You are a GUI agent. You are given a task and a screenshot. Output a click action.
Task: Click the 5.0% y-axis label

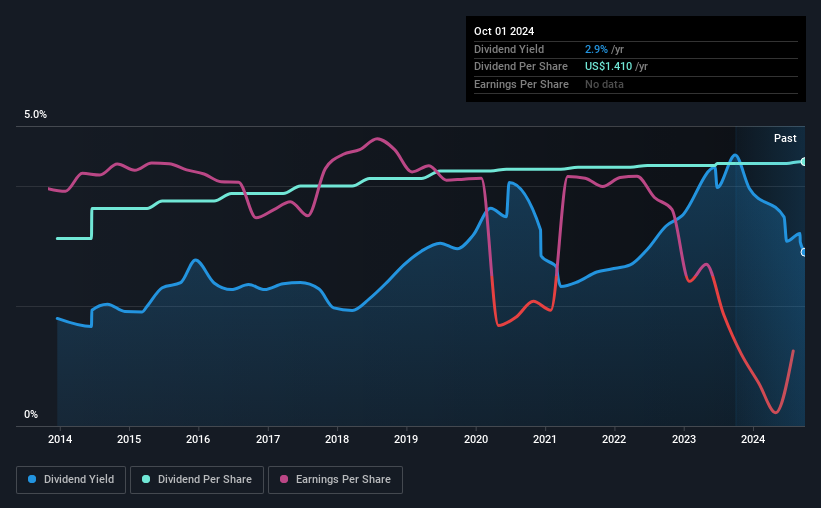coord(35,114)
